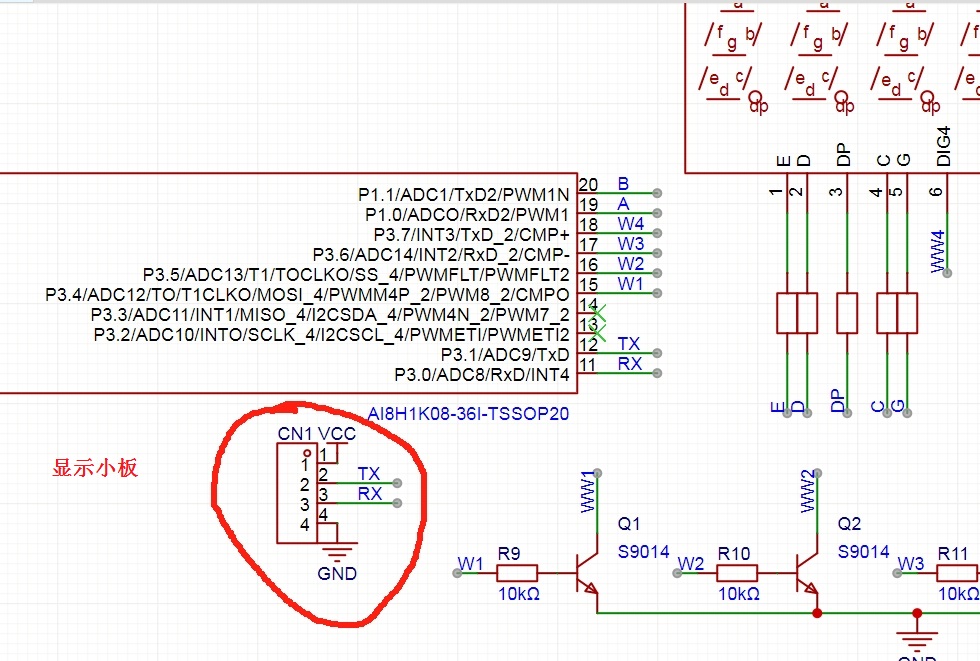Image resolution: width=980 pixels, height=661 pixels.
Task: Select pin name P1.0/ADC0/RxD2/PWM1
Action: pyautogui.click(x=467, y=215)
